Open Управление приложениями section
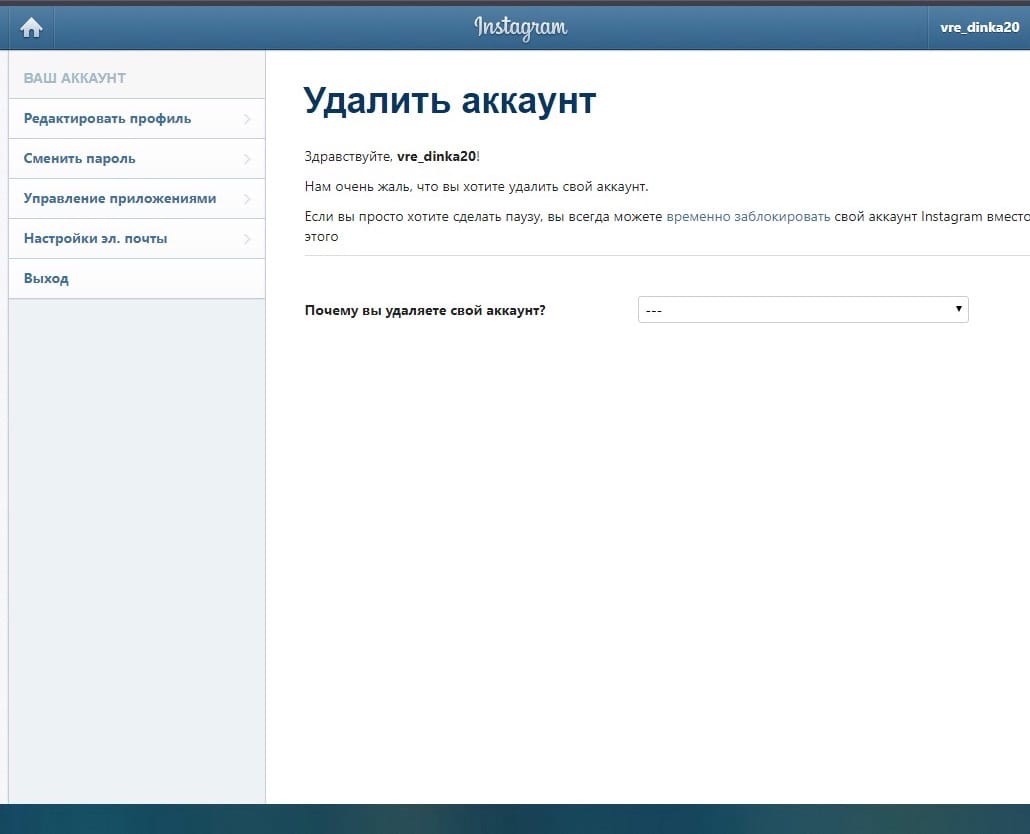1030x834 pixels. [x=137, y=198]
